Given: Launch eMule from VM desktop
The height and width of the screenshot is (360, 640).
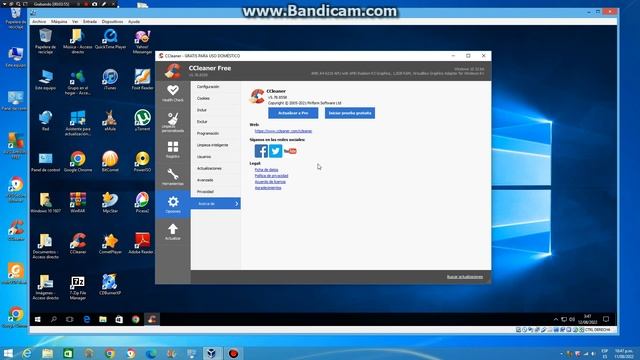Looking at the screenshot, I should coord(110,120).
